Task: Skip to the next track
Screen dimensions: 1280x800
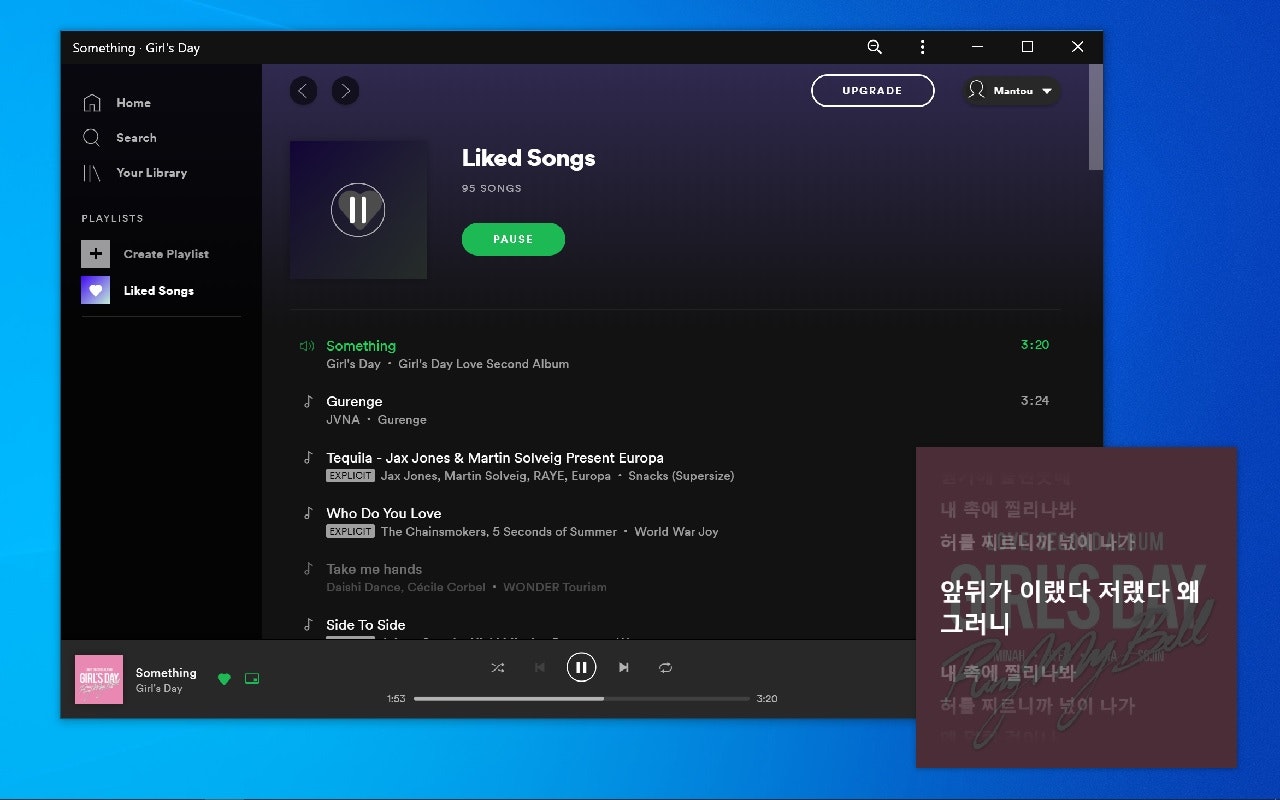Action: pos(624,667)
